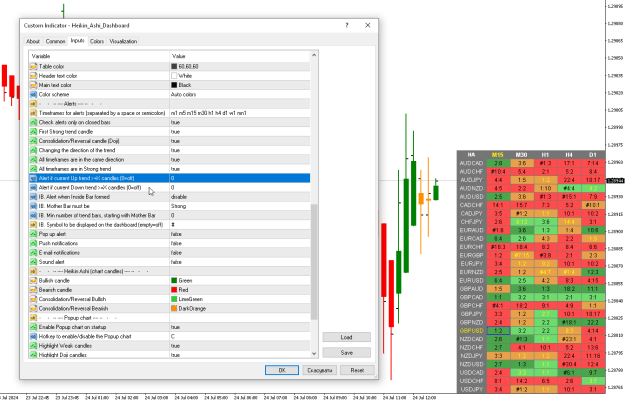The image size is (625, 403).
Task: Switch to the About tab
Action: pos(33,41)
